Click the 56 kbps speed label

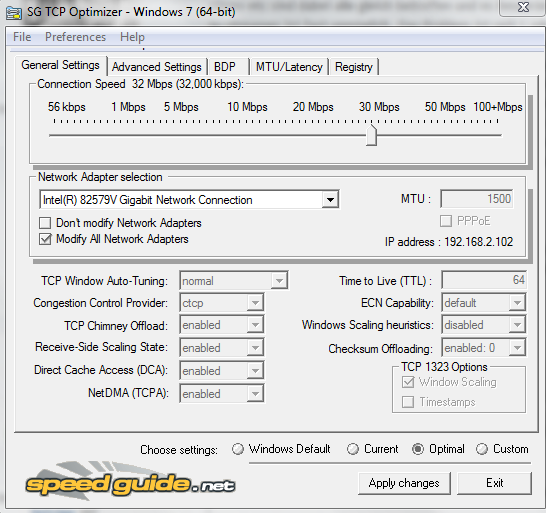[67, 107]
